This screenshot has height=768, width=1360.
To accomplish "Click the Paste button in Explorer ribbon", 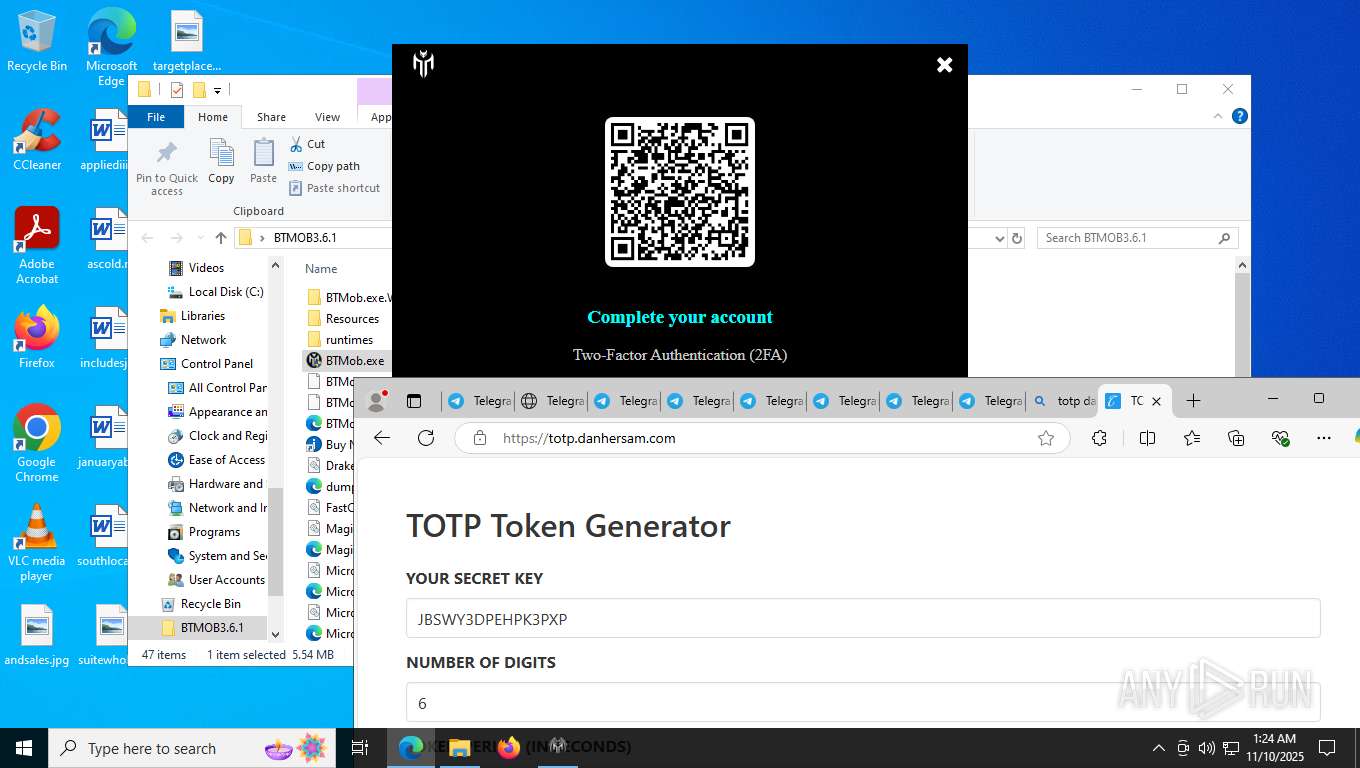I will (x=263, y=163).
